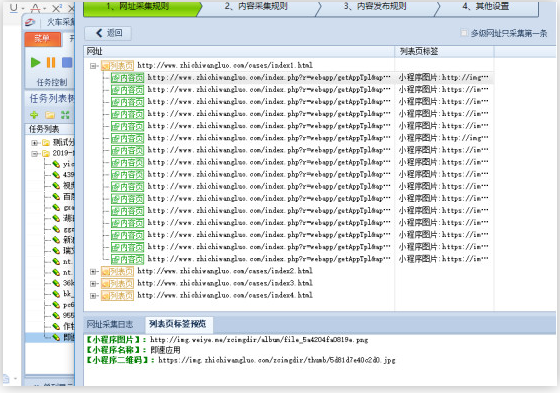Image resolution: width=560 pixels, height=393 pixels.
Task: Click the new folder icon in task tree toolbar
Action: [50, 115]
